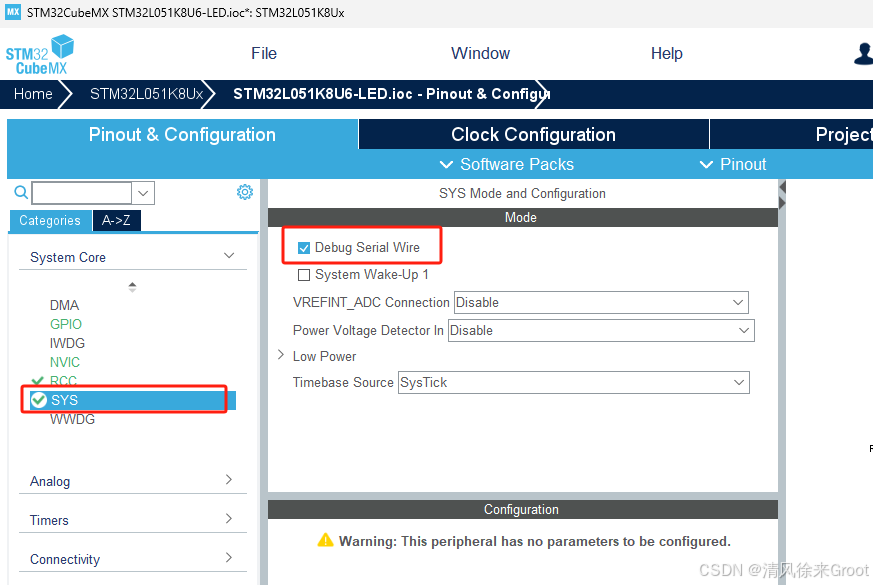The height and width of the screenshot is (585, 873).
Task: Open the user account icon
Action: point(864,53)
